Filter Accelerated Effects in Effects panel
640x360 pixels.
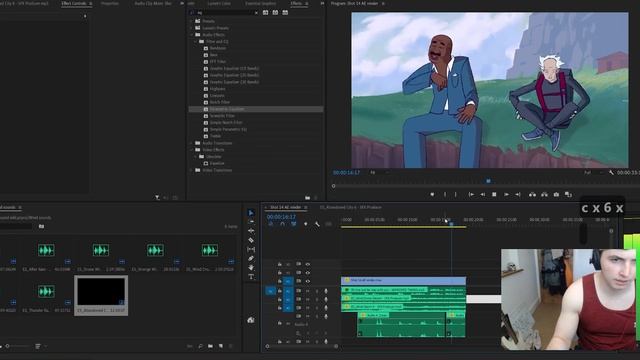point(265,13)
